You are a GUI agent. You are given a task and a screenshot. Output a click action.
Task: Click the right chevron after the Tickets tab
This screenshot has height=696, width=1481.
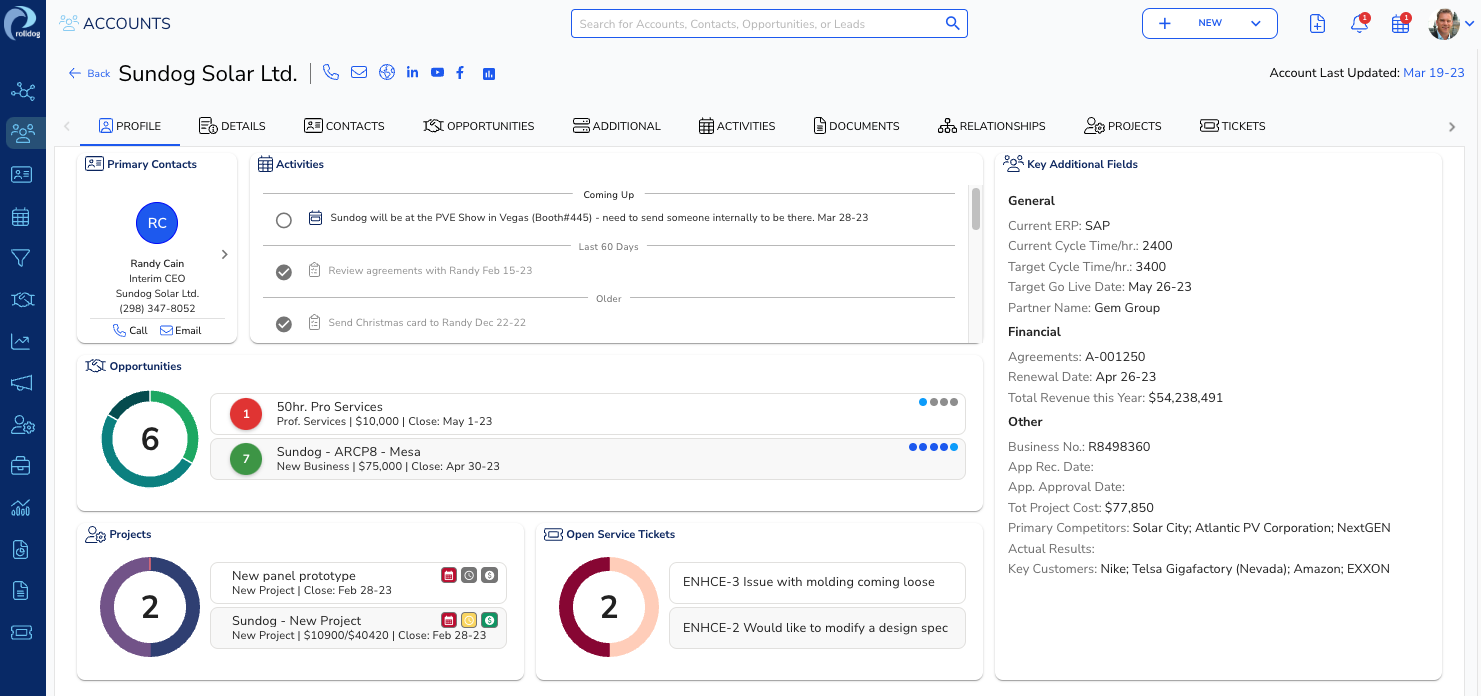[x=1452, y=127]
